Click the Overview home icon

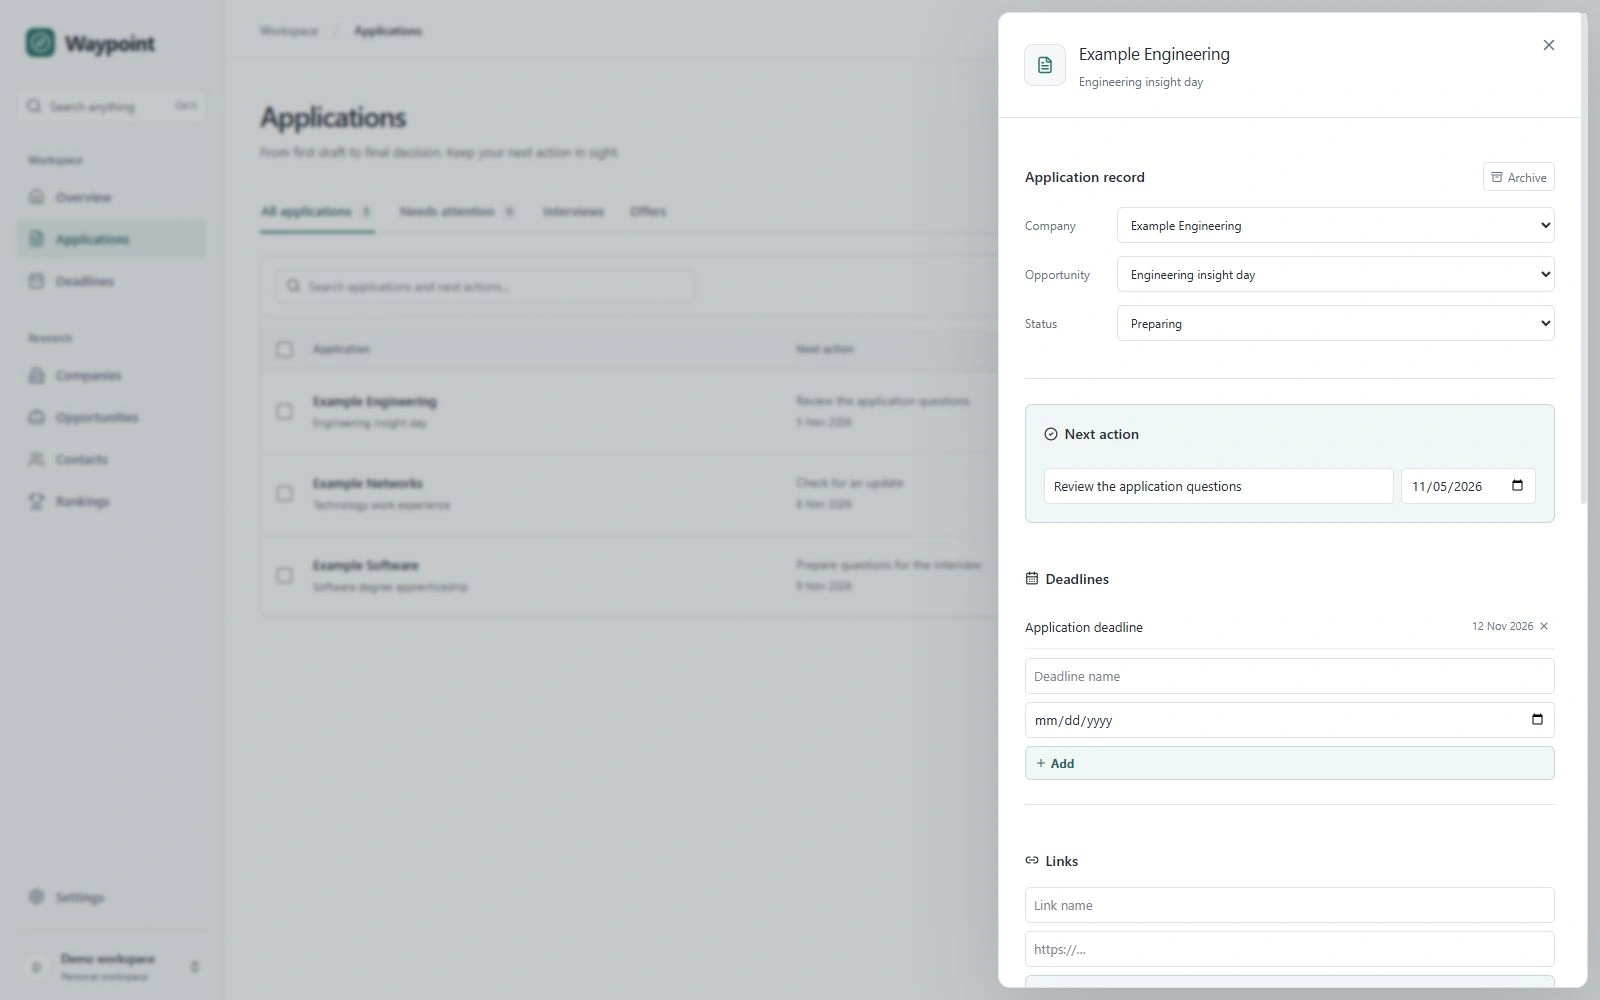(x=37, y=197)
